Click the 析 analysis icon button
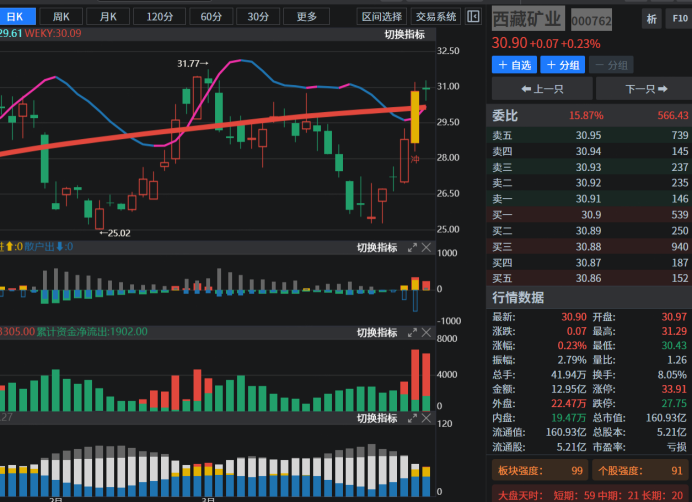Image resolution: width=692 pixels, height=502 pixels. (x=651, y=19)
